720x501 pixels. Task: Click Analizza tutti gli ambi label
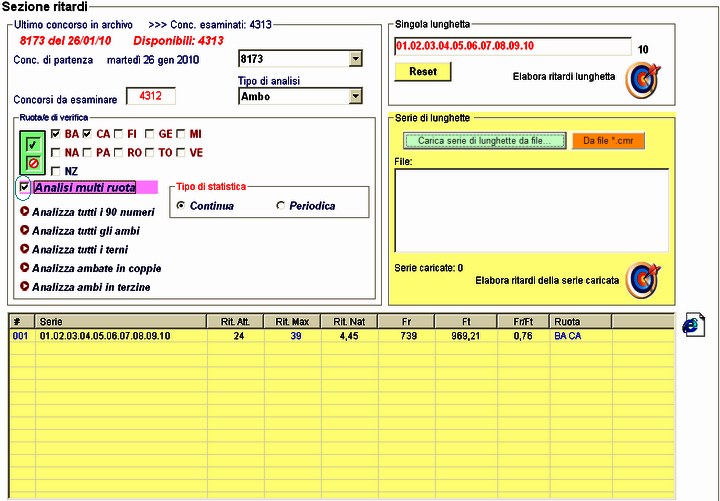pyautogui.click(x=86, y=231)
